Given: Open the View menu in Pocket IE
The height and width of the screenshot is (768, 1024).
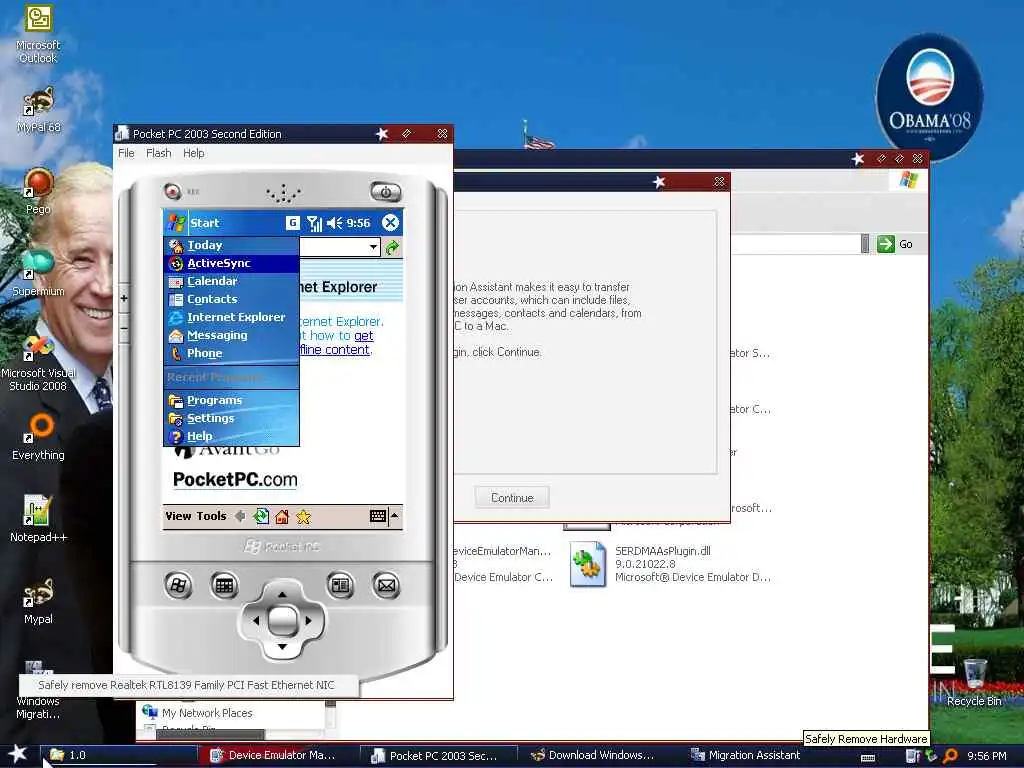Looking at the screenshot, I should [x=178, y=516].
